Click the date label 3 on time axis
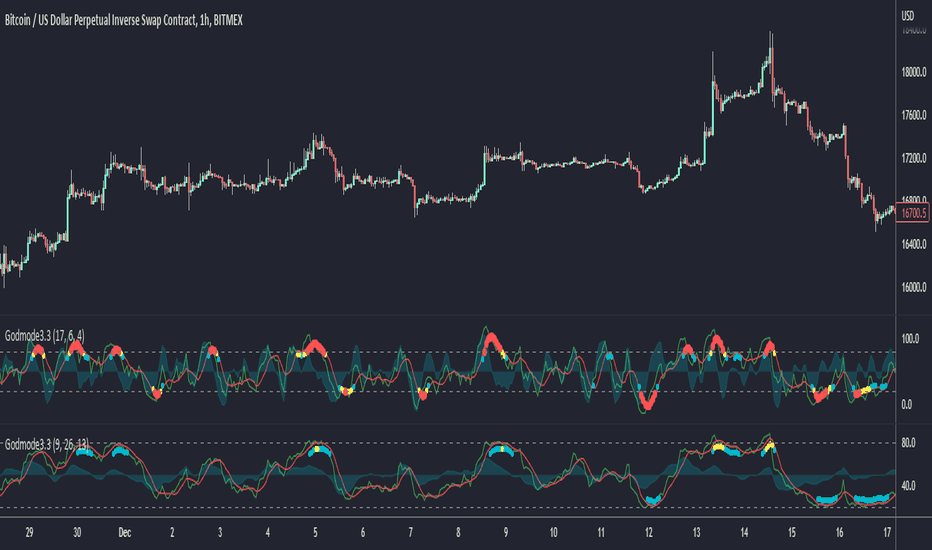This screenshot has width=932, height=550. (x=220, y=533)
